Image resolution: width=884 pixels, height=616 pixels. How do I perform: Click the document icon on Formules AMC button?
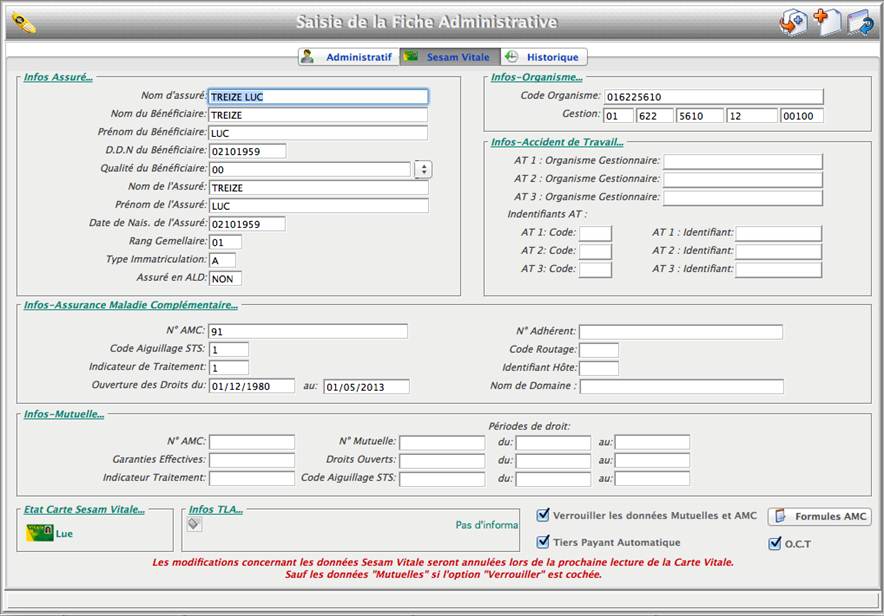pyautogui.click(x=781, y=516)
